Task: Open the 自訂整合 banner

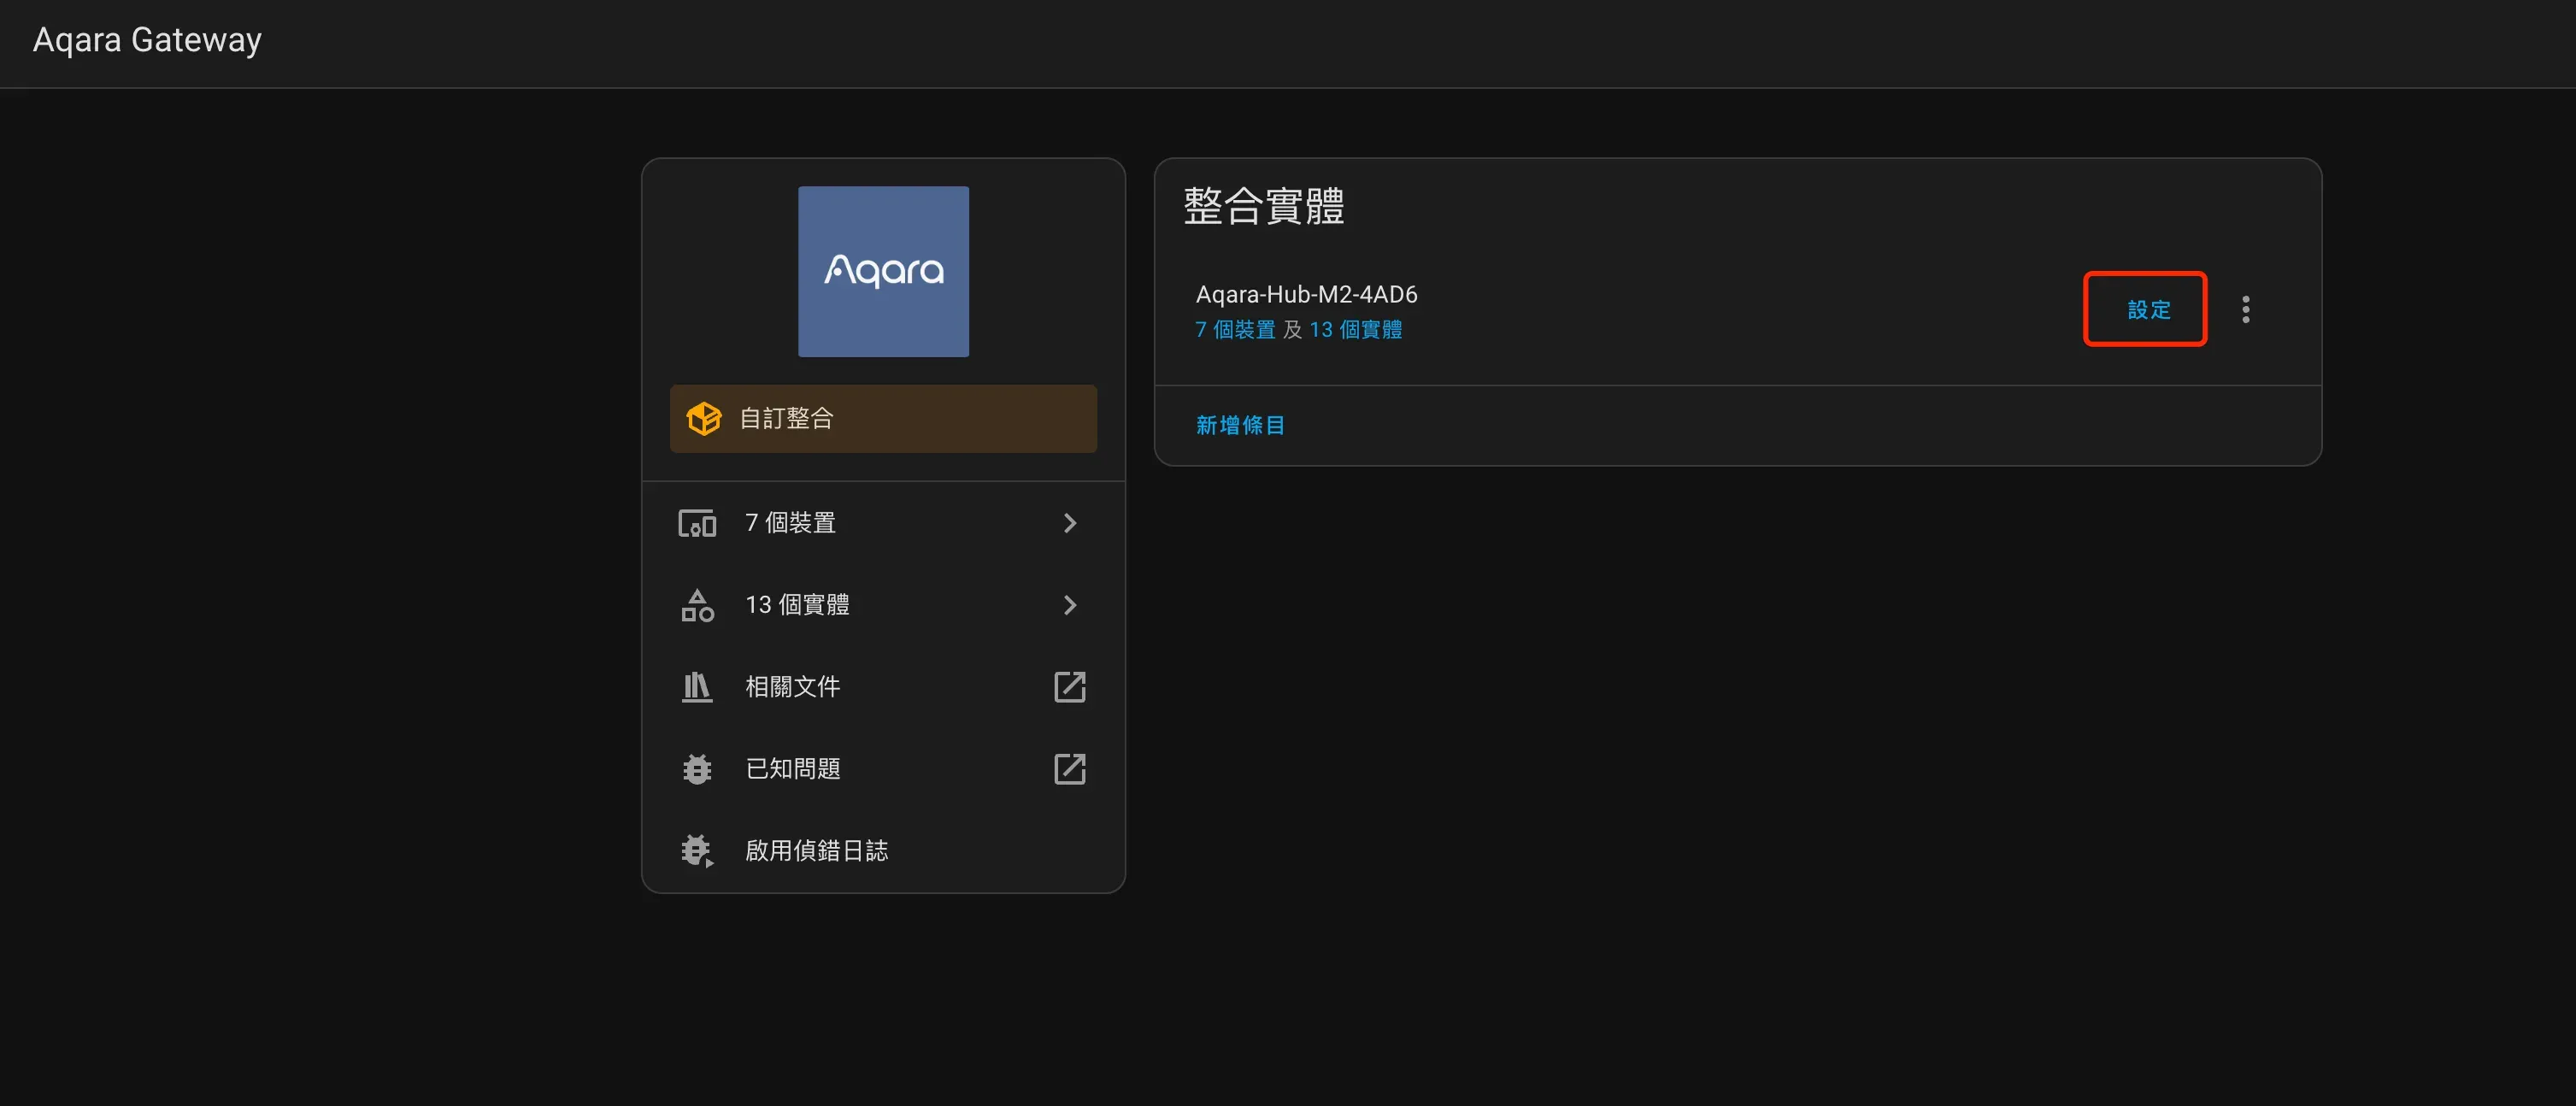Action: click(883, 419)
